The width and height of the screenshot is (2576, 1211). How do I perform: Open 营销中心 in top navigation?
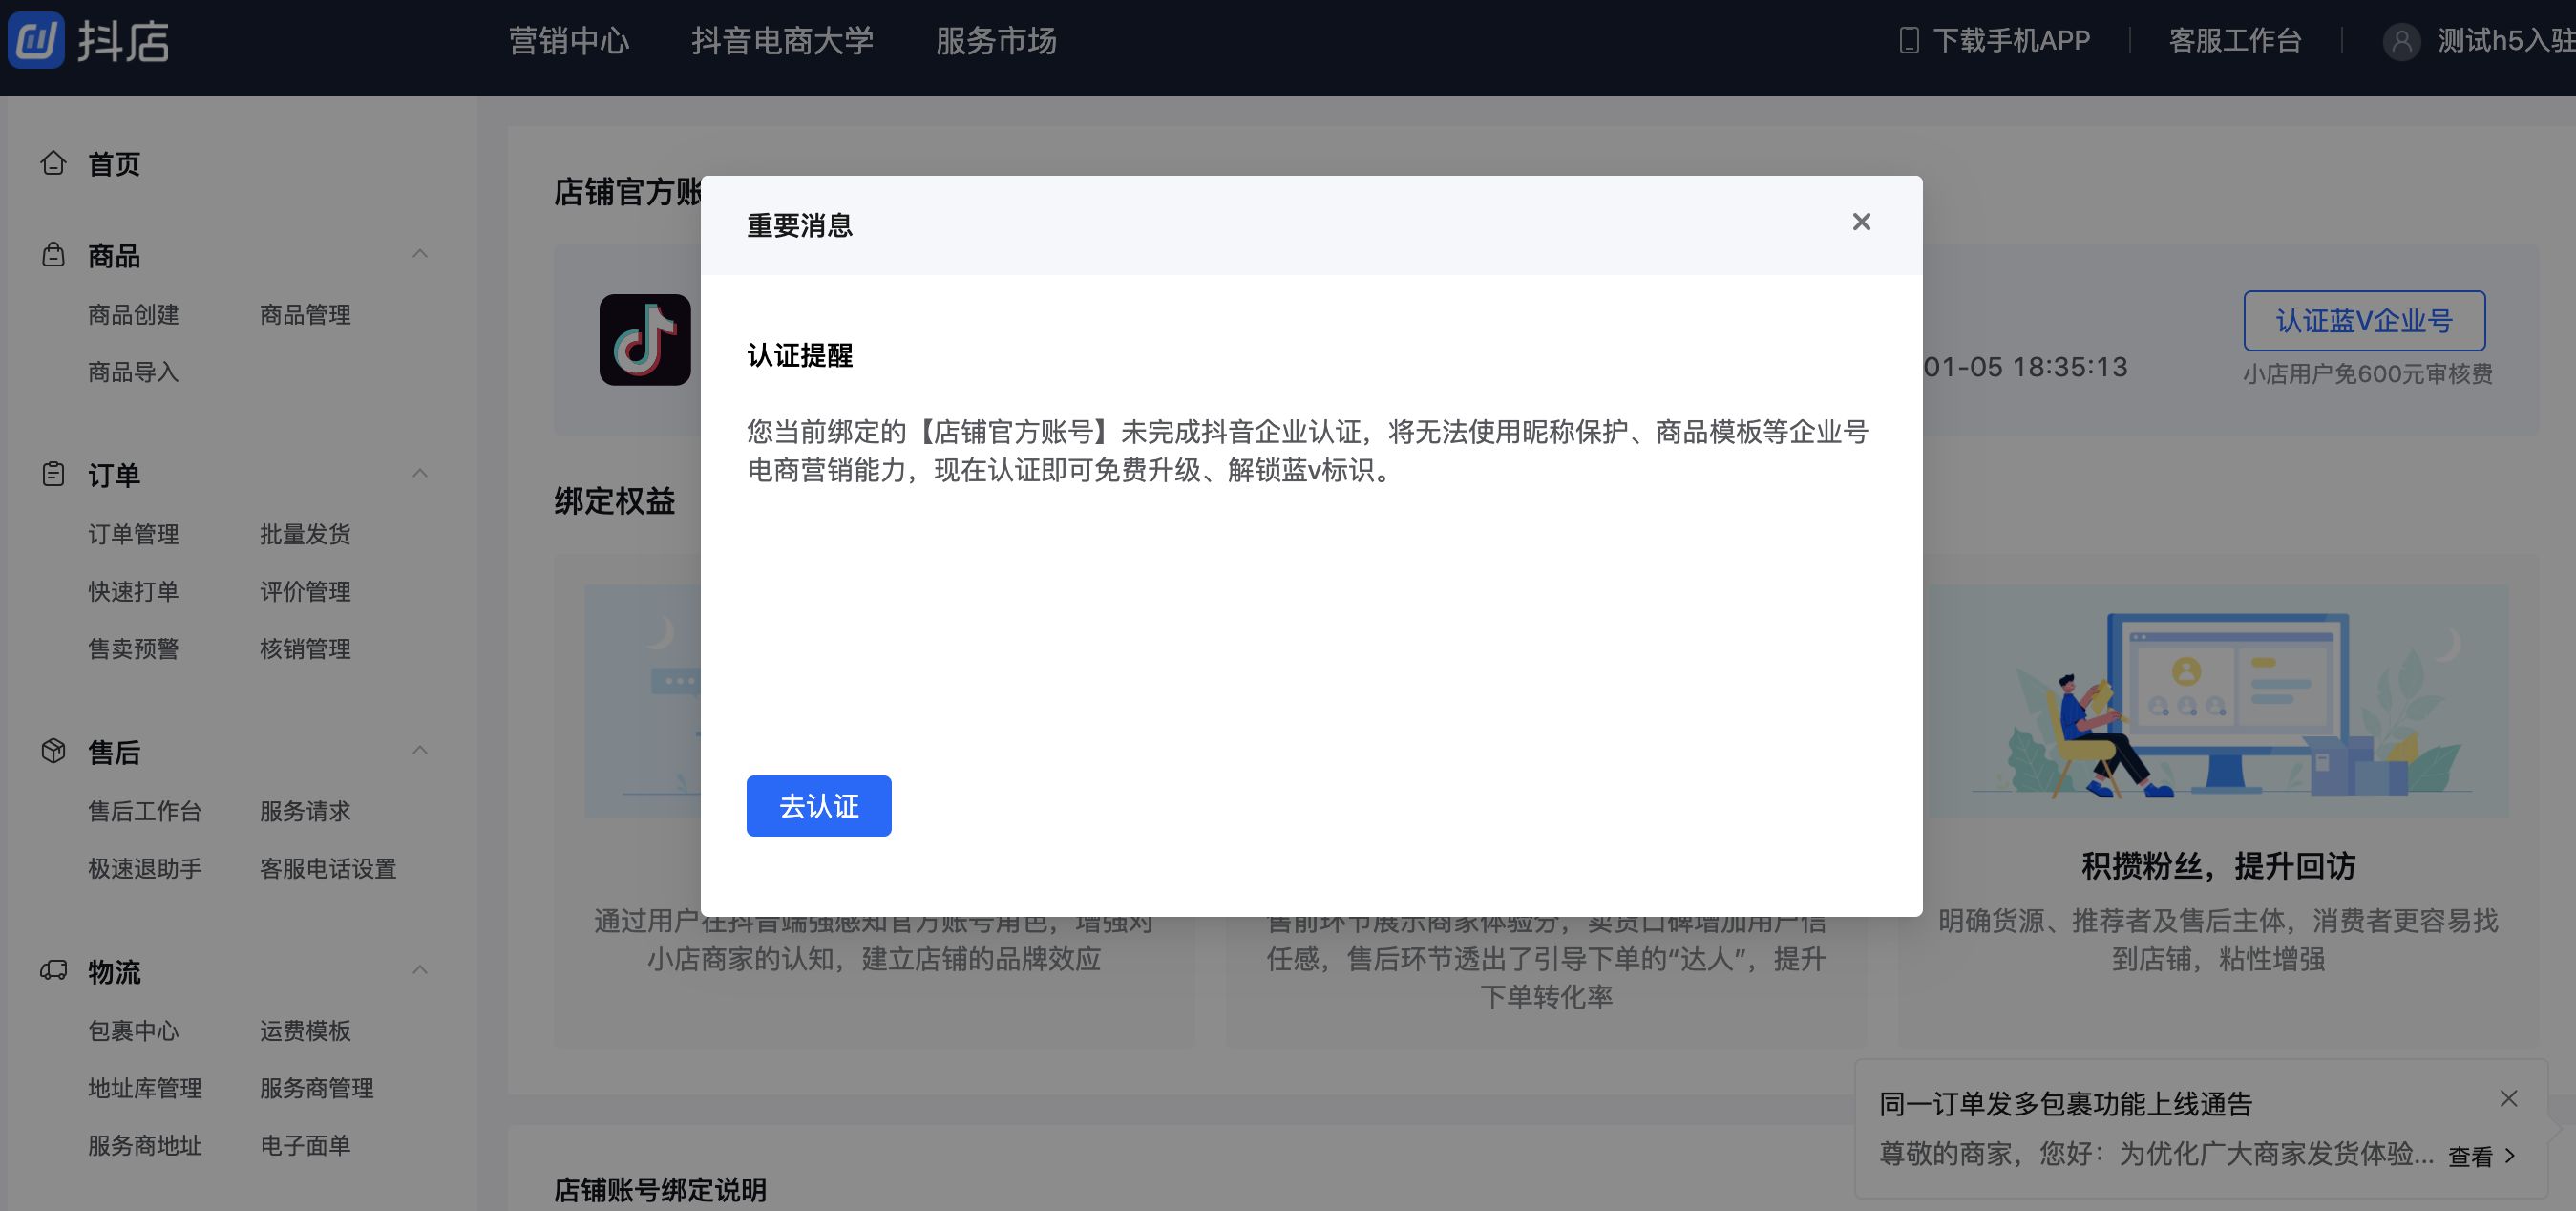(x=569, y=41)
